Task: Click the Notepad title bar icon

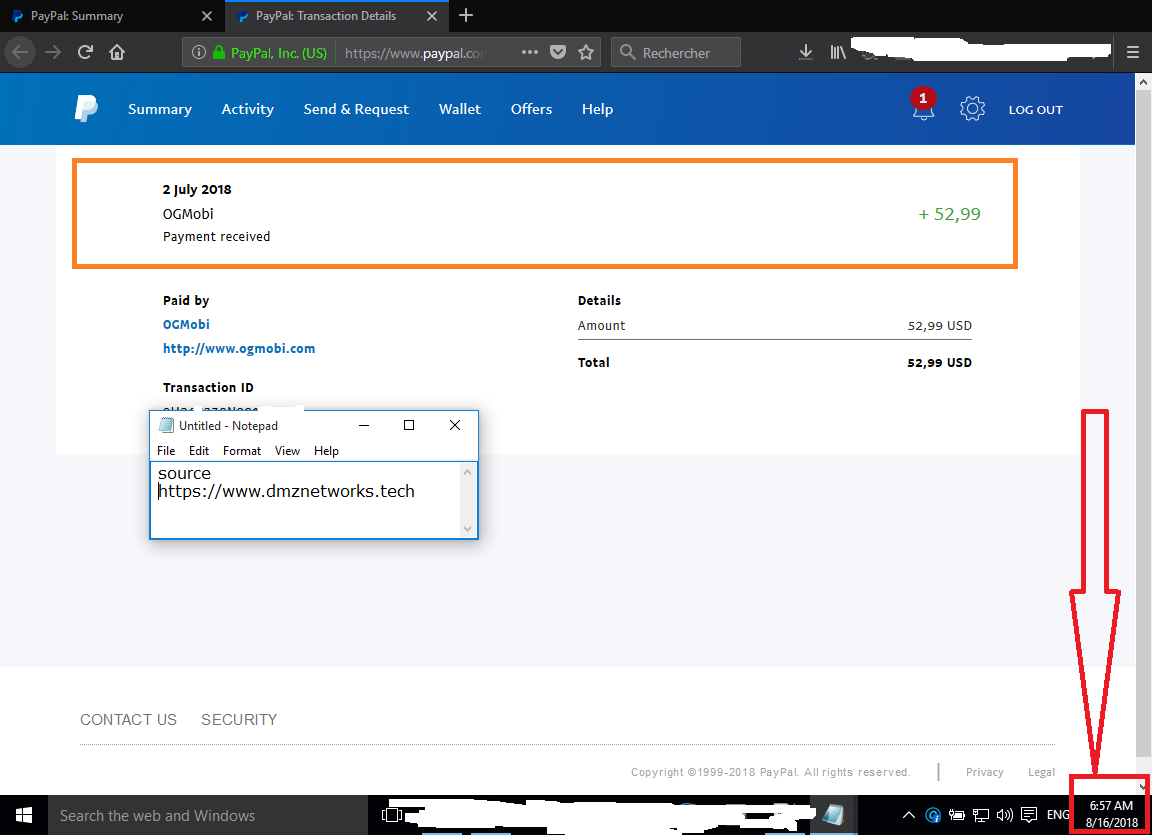Action: coord(167,425)
